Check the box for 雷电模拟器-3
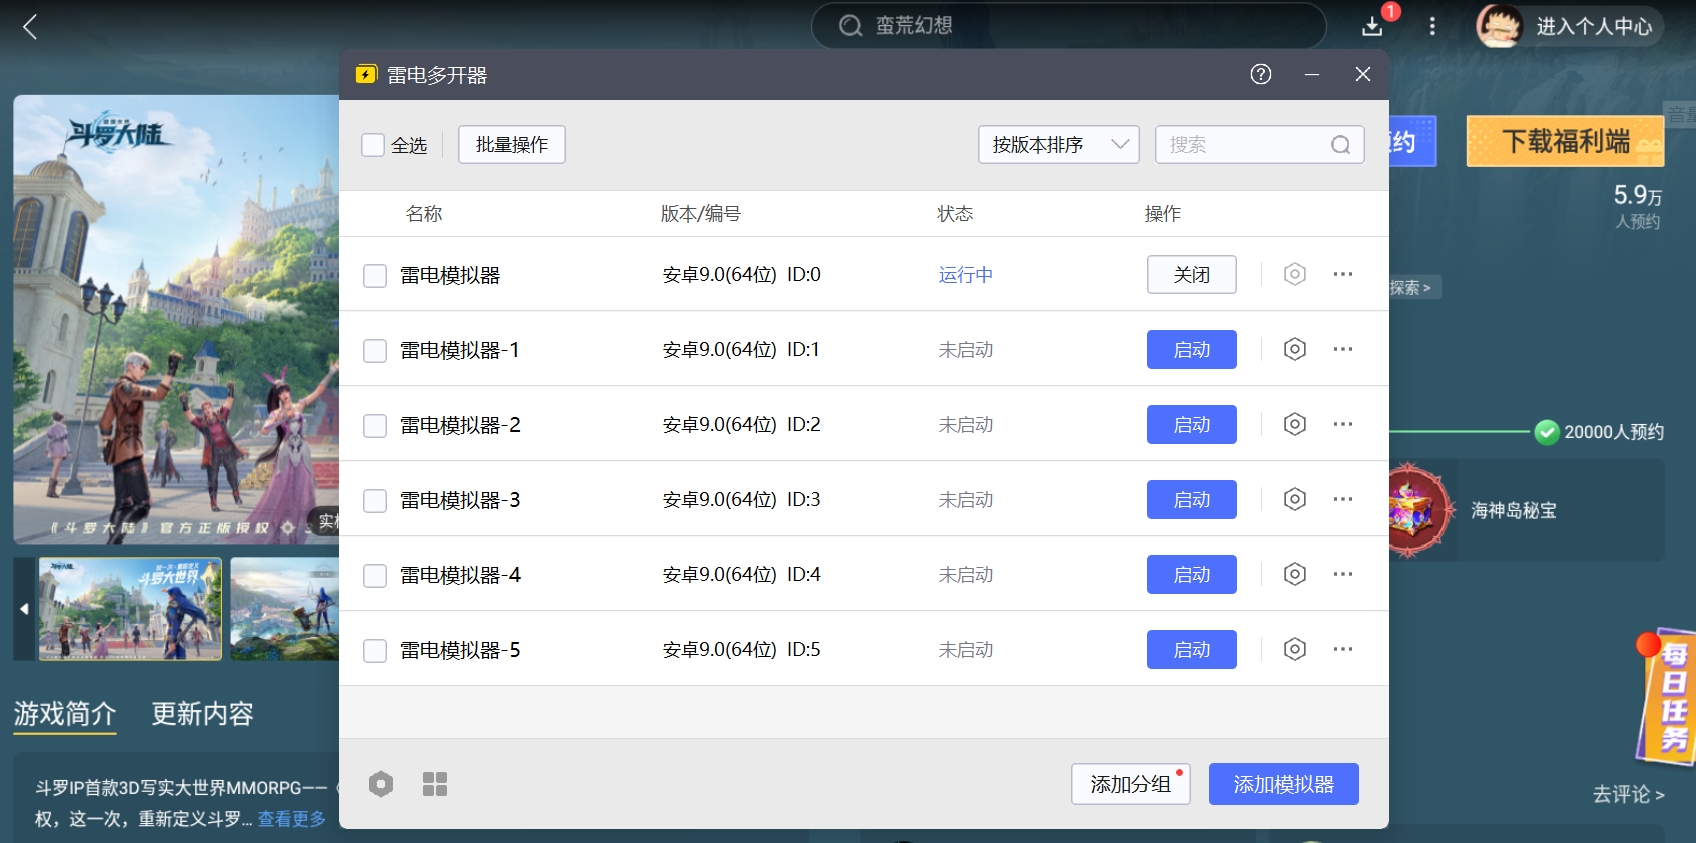This screenshot has width=1696, height=843. 375,500
